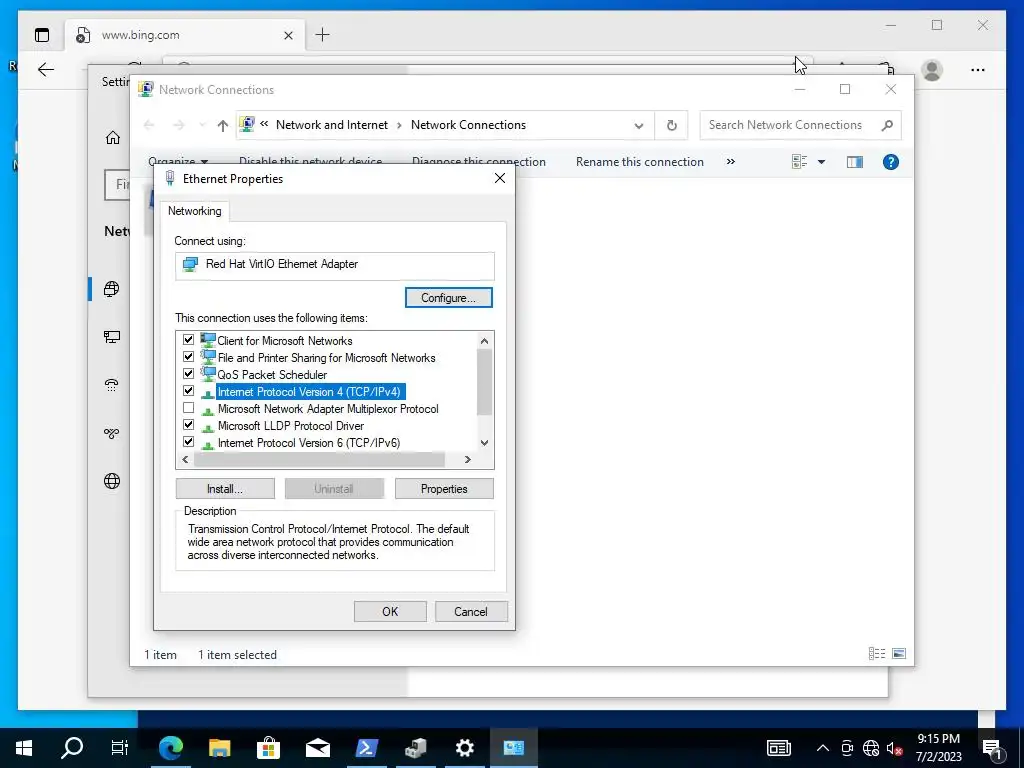
Task: Open Edge settings and more menu
Action: point(978,70)
